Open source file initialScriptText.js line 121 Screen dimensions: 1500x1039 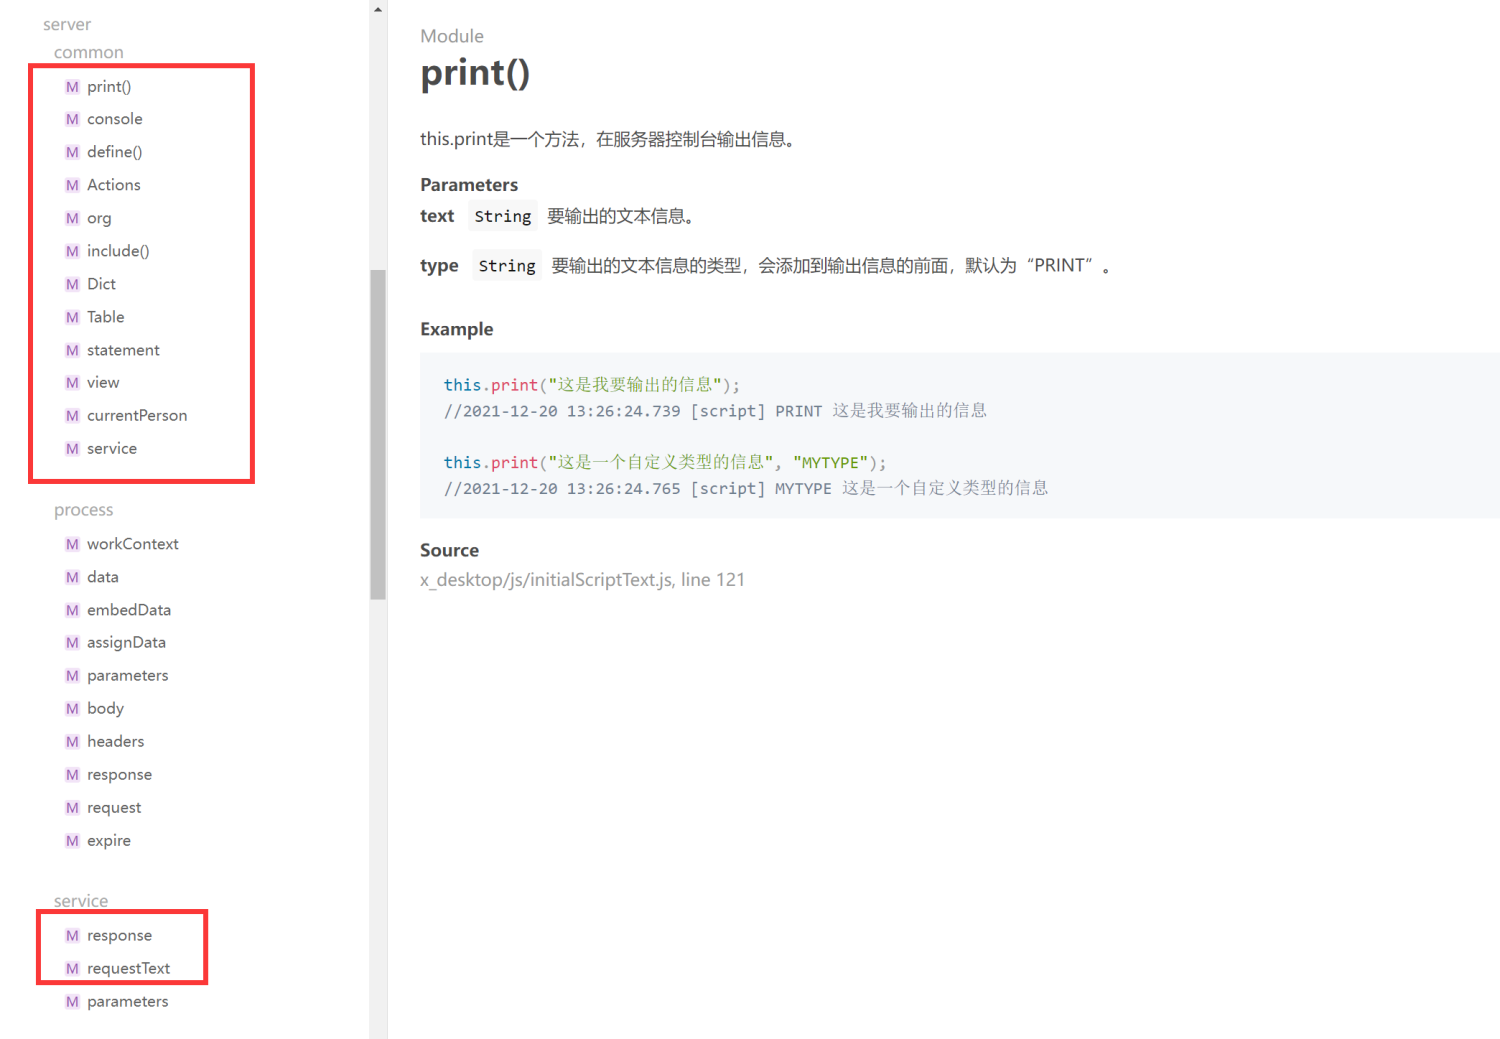pos(582,580)
